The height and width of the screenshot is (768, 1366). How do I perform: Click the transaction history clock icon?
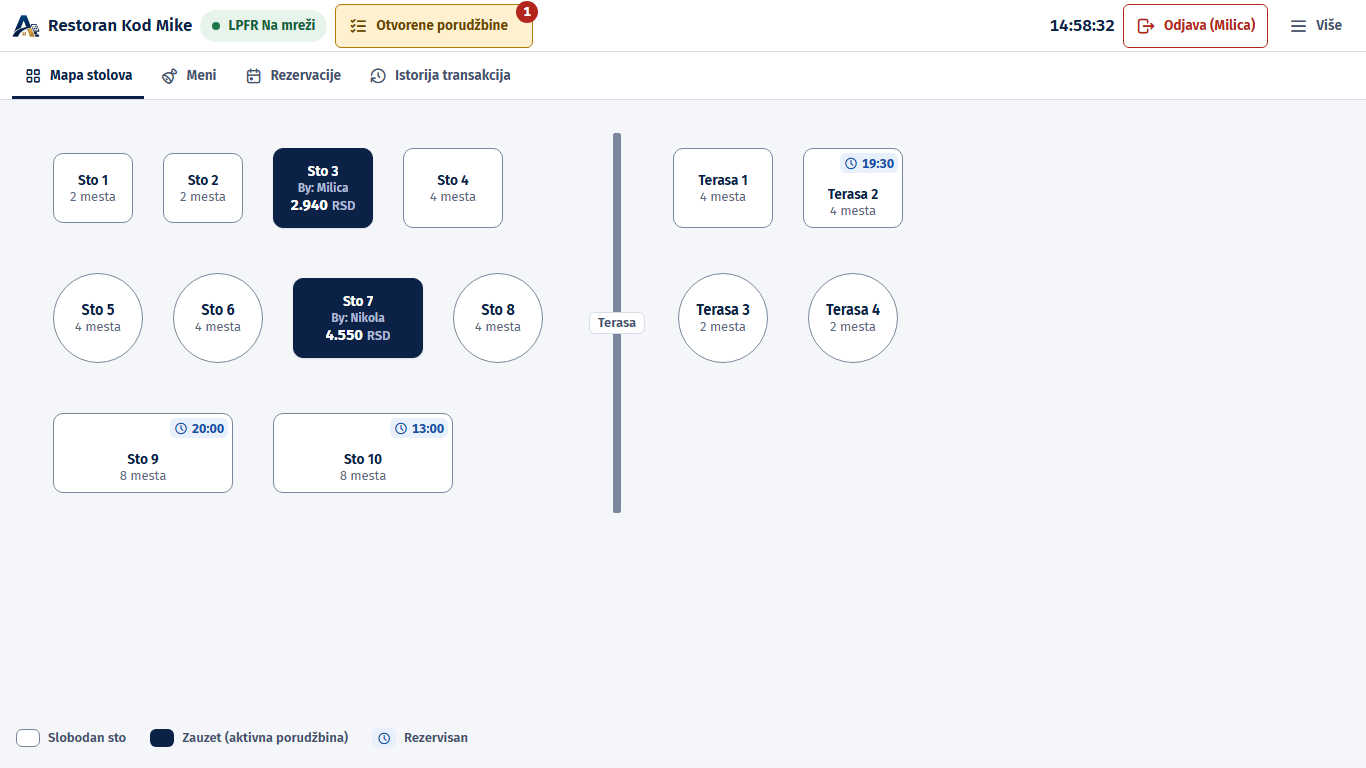[378, 76]
